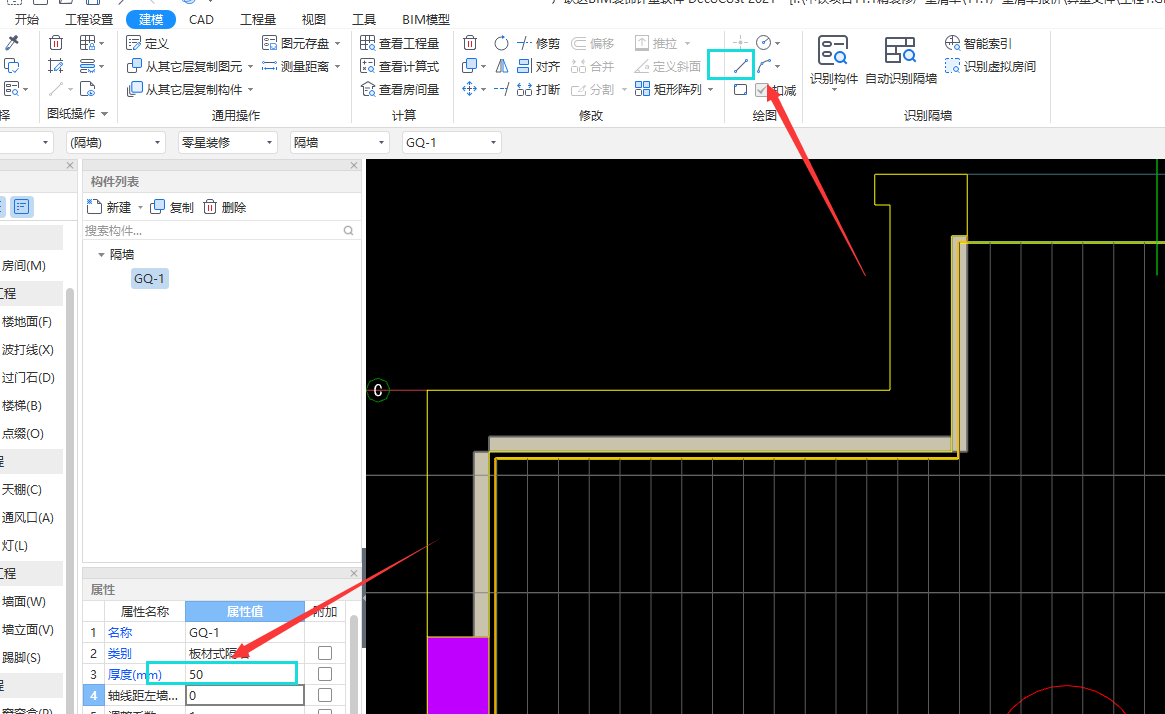
Task: Select 楼地面(F) in the side list
Action: point(27,322)
